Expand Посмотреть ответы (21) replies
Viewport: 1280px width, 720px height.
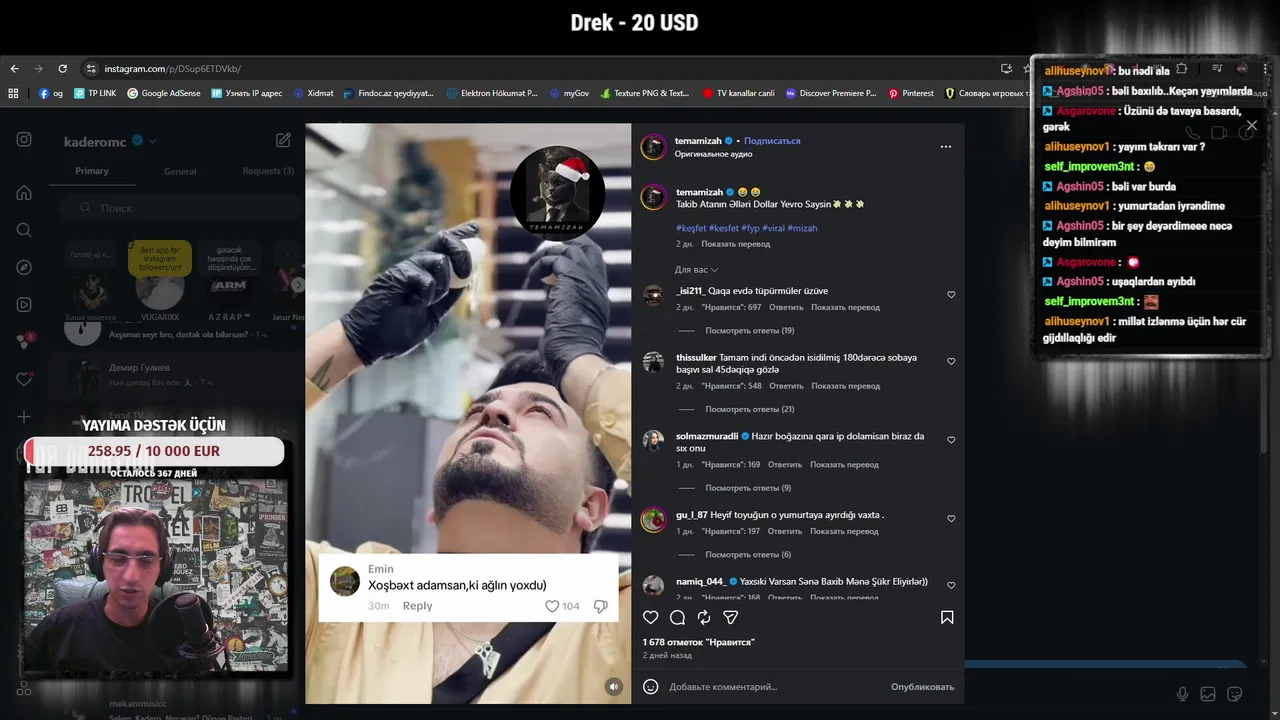click(x=750, y=410)
